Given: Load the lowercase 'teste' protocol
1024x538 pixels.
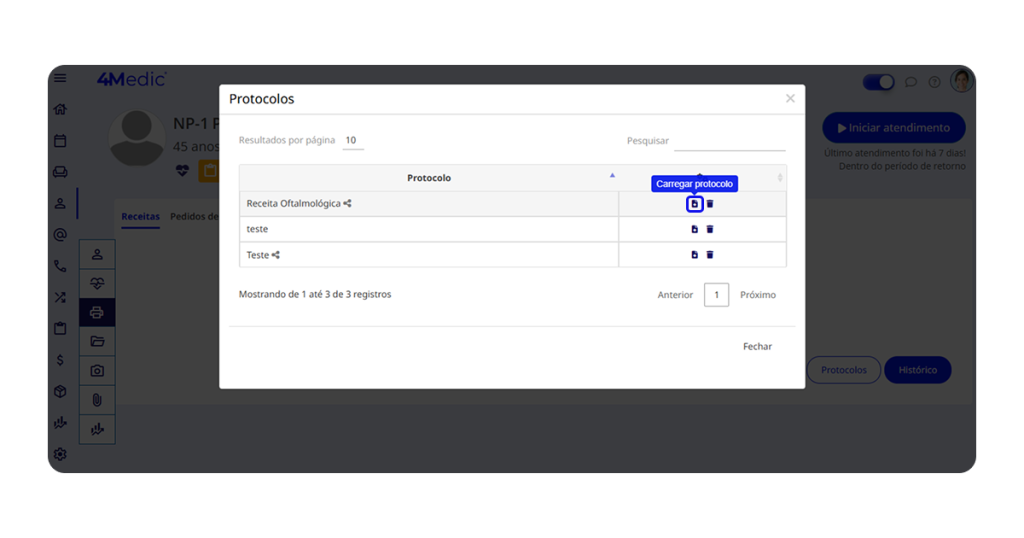Looking at the screenshot, I should pos(694,229).
